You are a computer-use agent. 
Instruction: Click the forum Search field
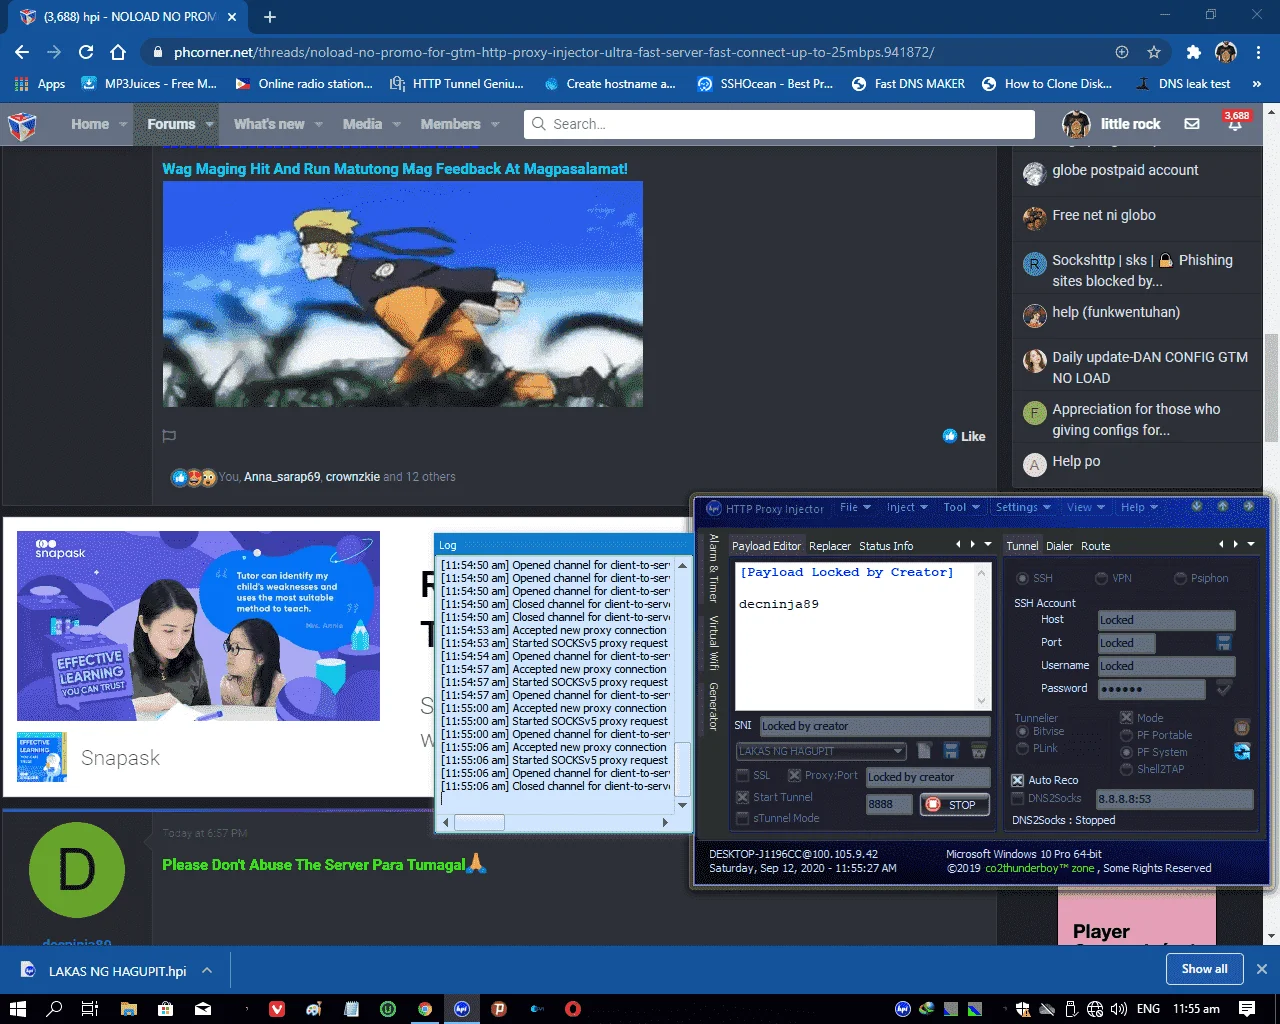point(779,124)
